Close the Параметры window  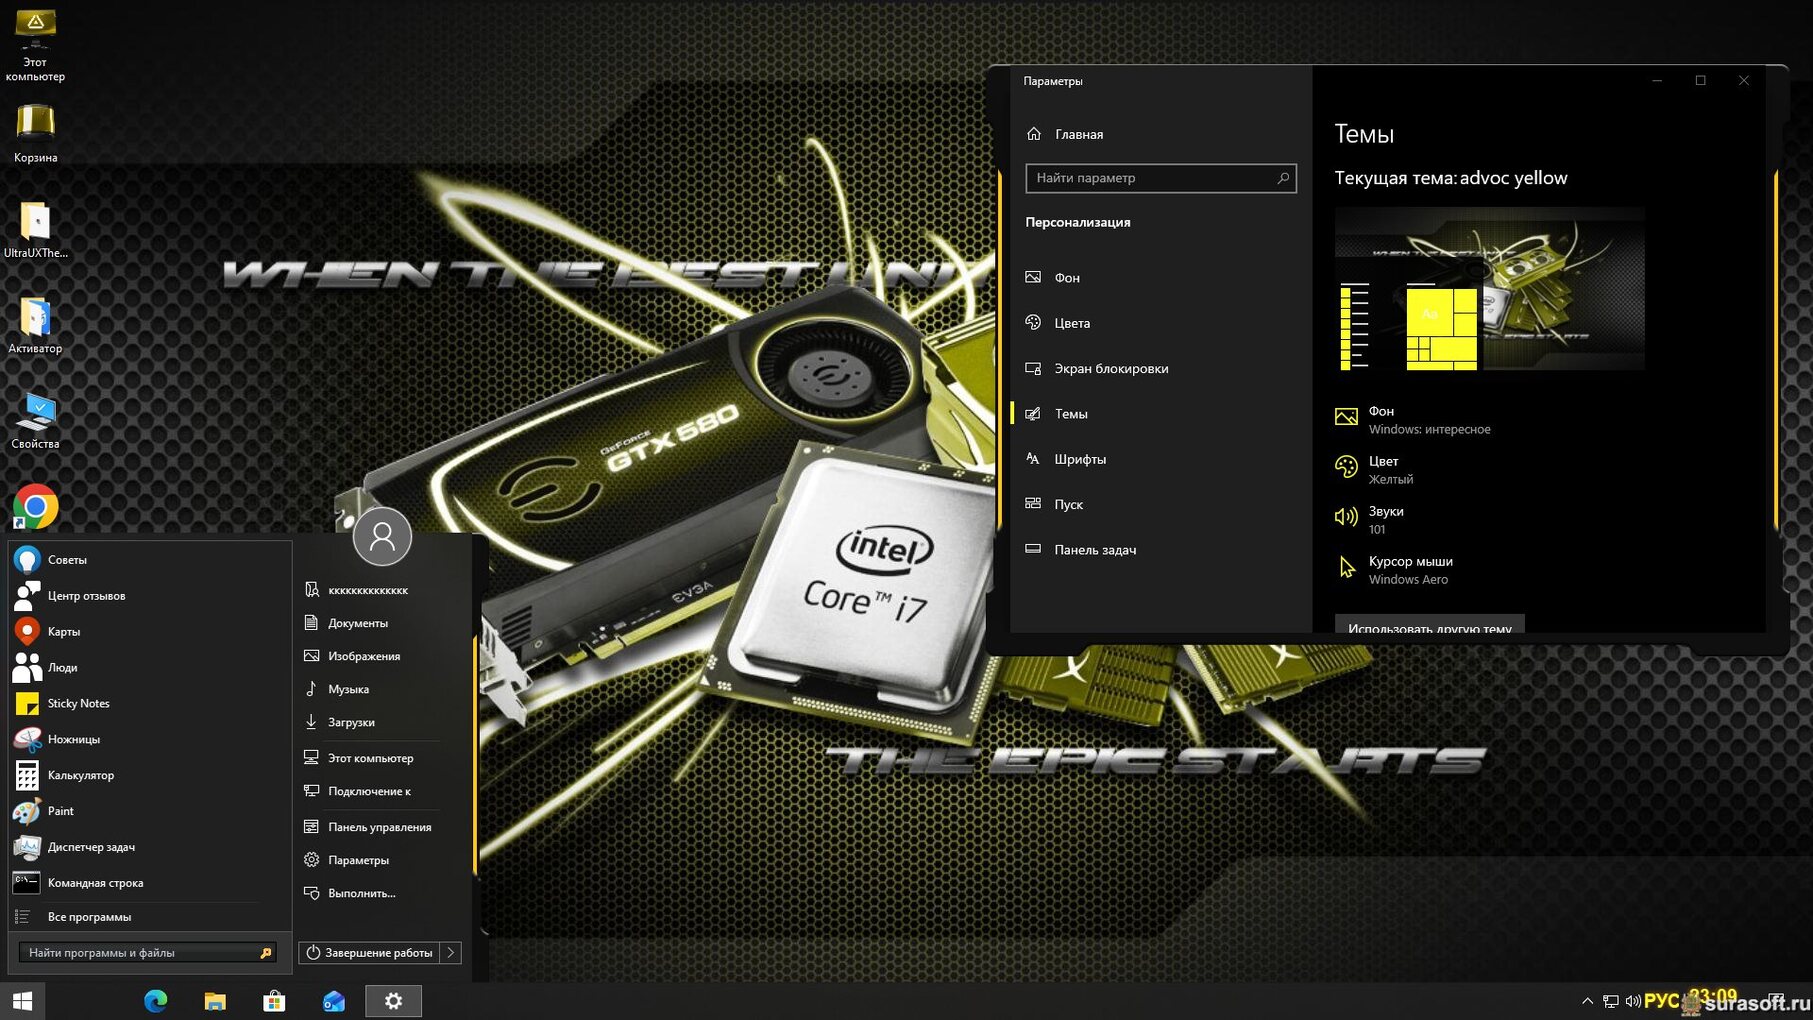1744,81
